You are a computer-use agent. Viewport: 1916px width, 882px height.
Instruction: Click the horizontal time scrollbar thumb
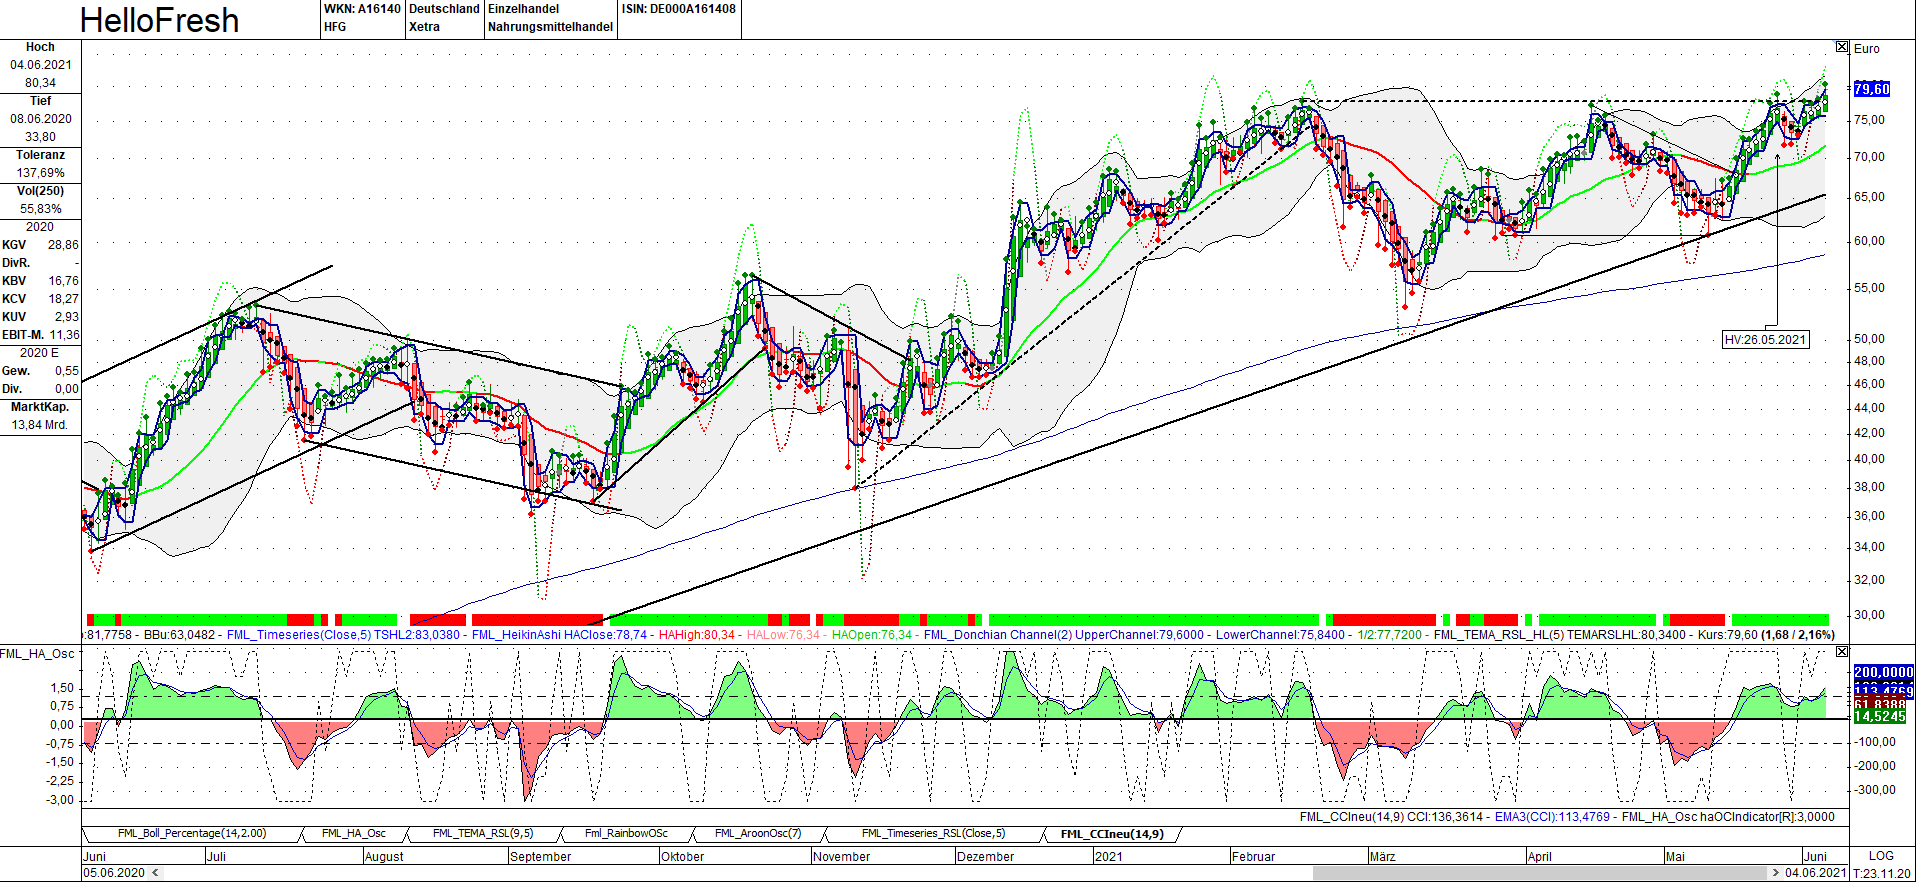(1539, 873)
